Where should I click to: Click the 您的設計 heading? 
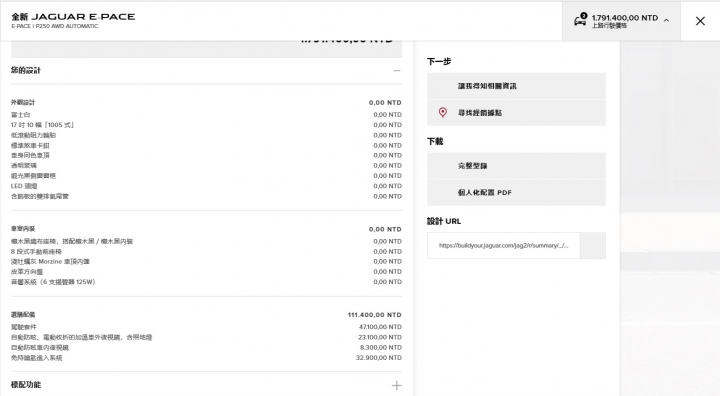[x=26, y=70]
